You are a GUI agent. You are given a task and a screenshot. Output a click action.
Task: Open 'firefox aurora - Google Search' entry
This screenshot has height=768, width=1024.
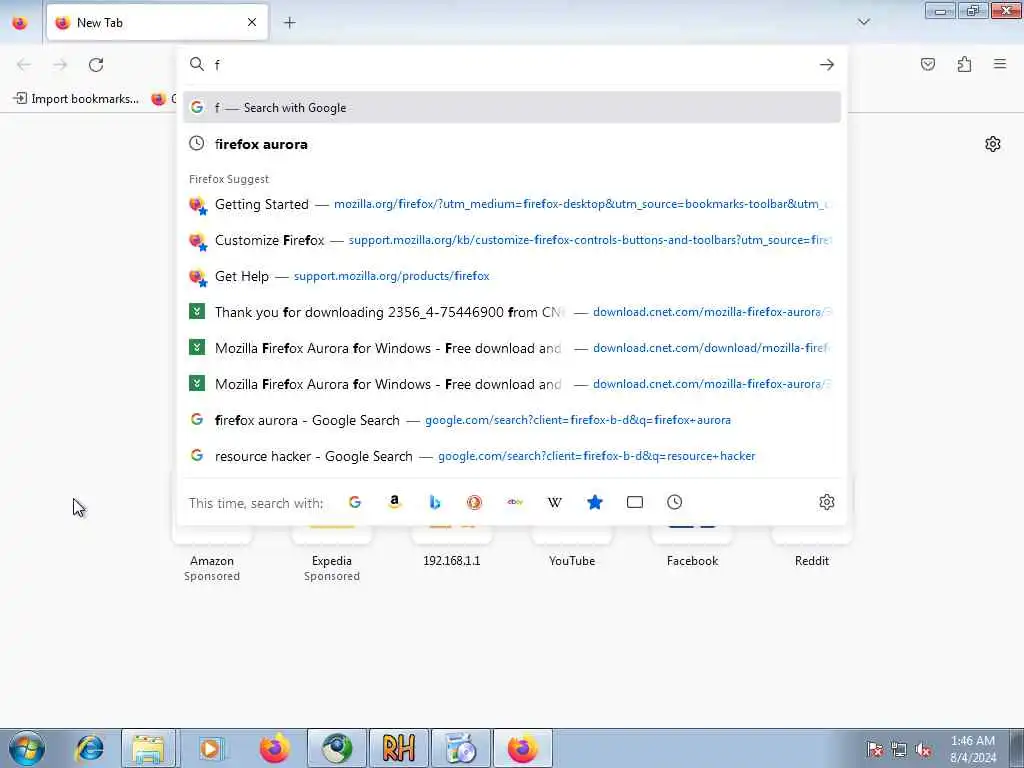[511, 420]
